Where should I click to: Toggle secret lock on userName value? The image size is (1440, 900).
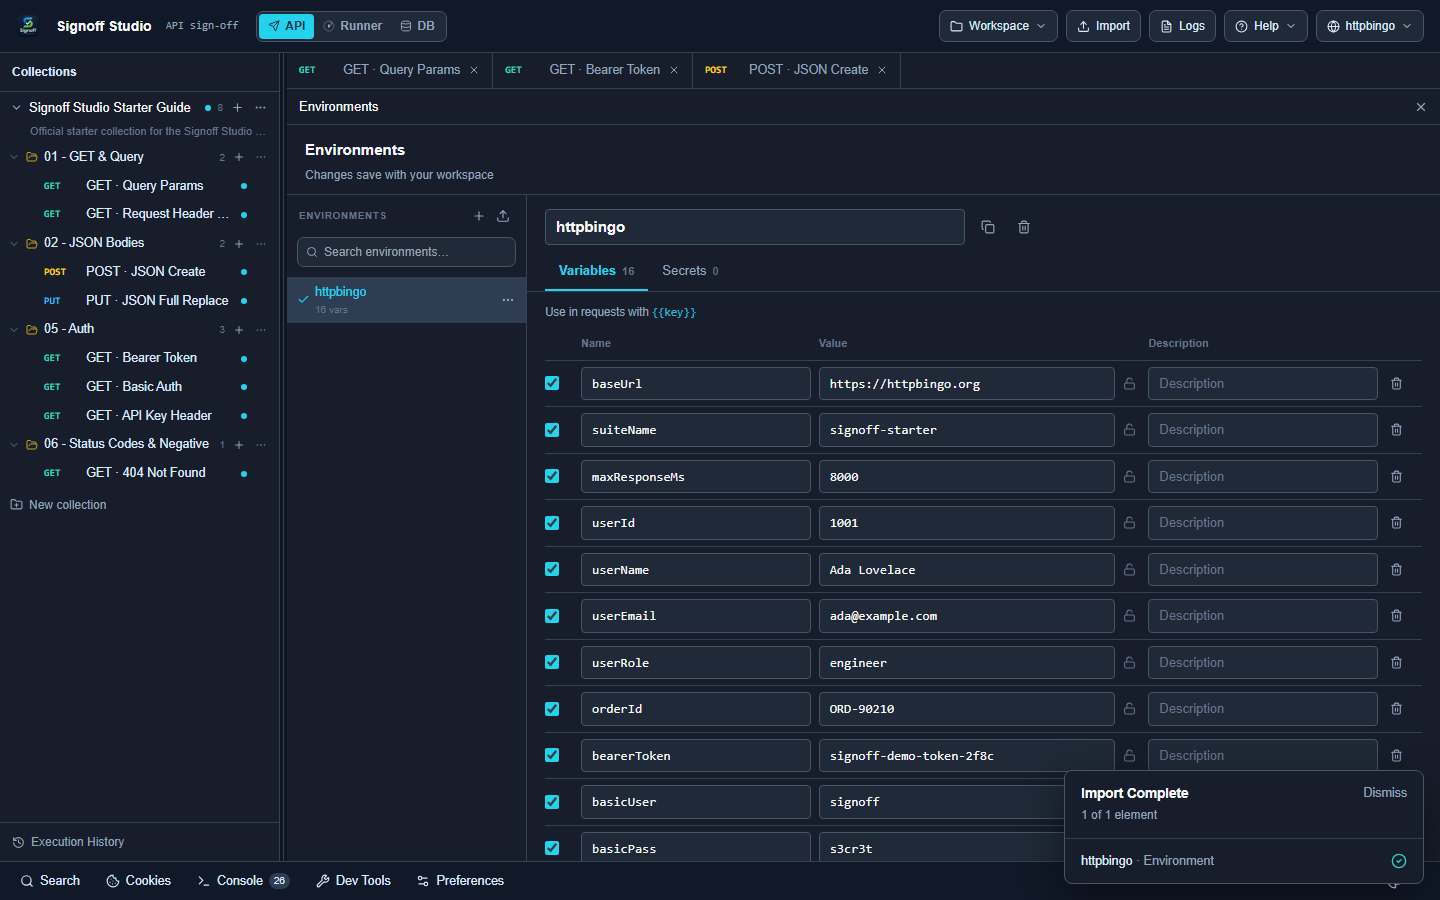[1130, 570]
